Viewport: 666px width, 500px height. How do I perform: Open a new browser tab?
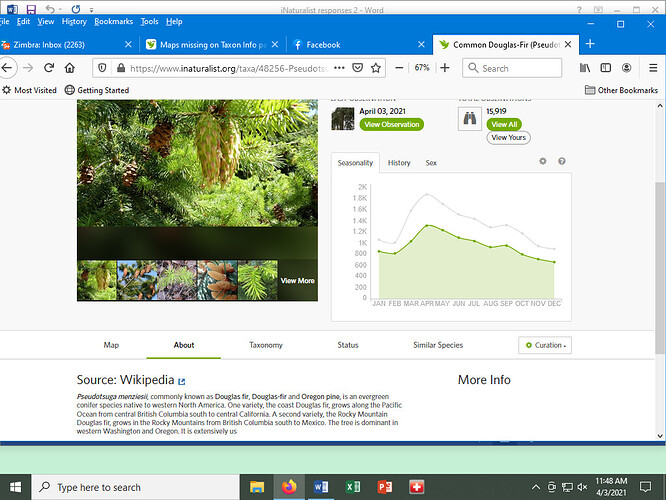point(590,44)
